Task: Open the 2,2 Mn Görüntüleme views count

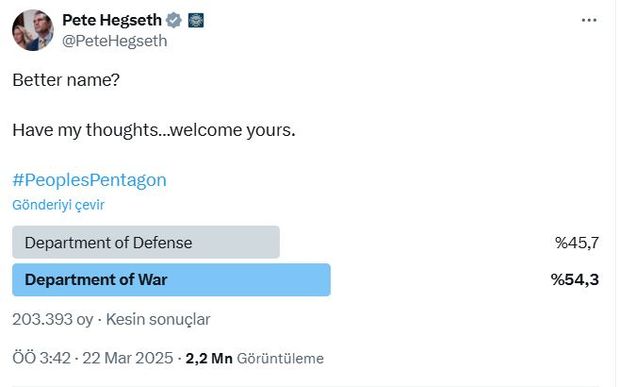Action: (x=255, y=358)
